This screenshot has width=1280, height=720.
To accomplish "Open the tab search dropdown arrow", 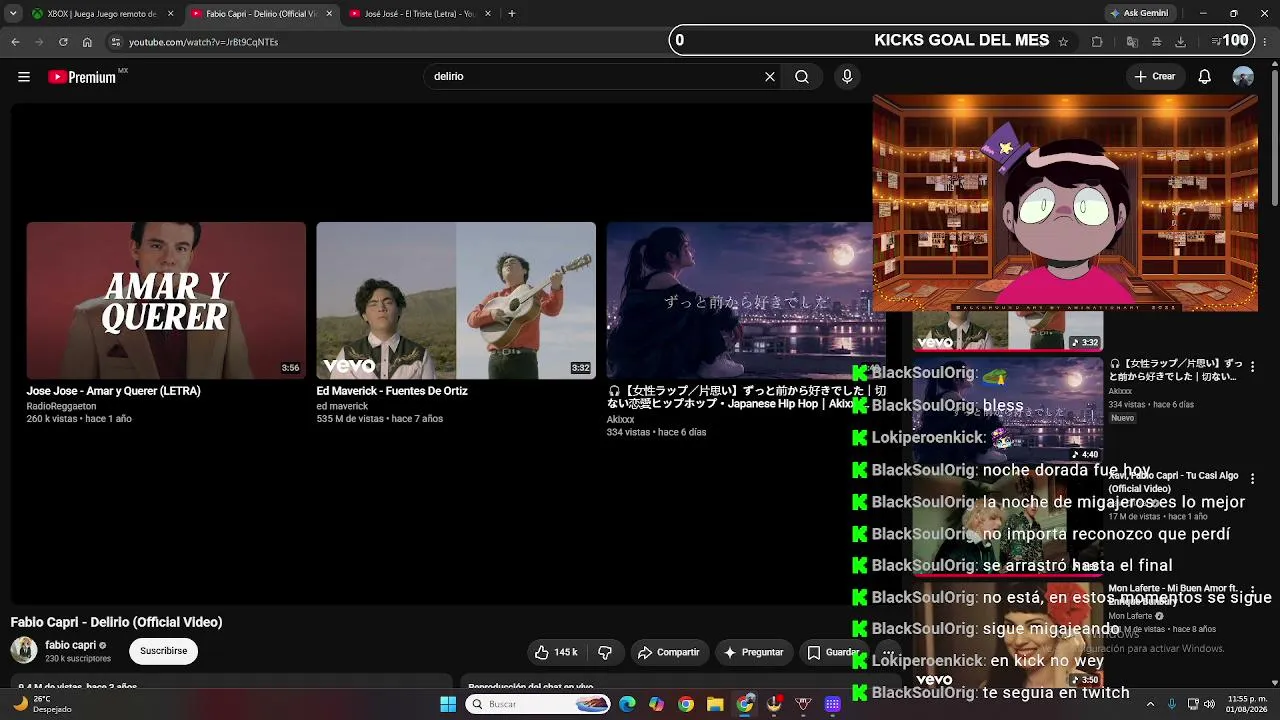I will click(x=13, y=14).
